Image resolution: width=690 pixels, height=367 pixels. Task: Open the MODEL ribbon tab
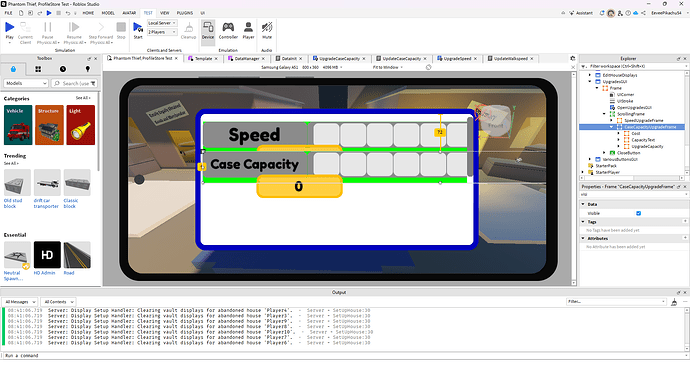pyautogui.click(x=108, y=13)
